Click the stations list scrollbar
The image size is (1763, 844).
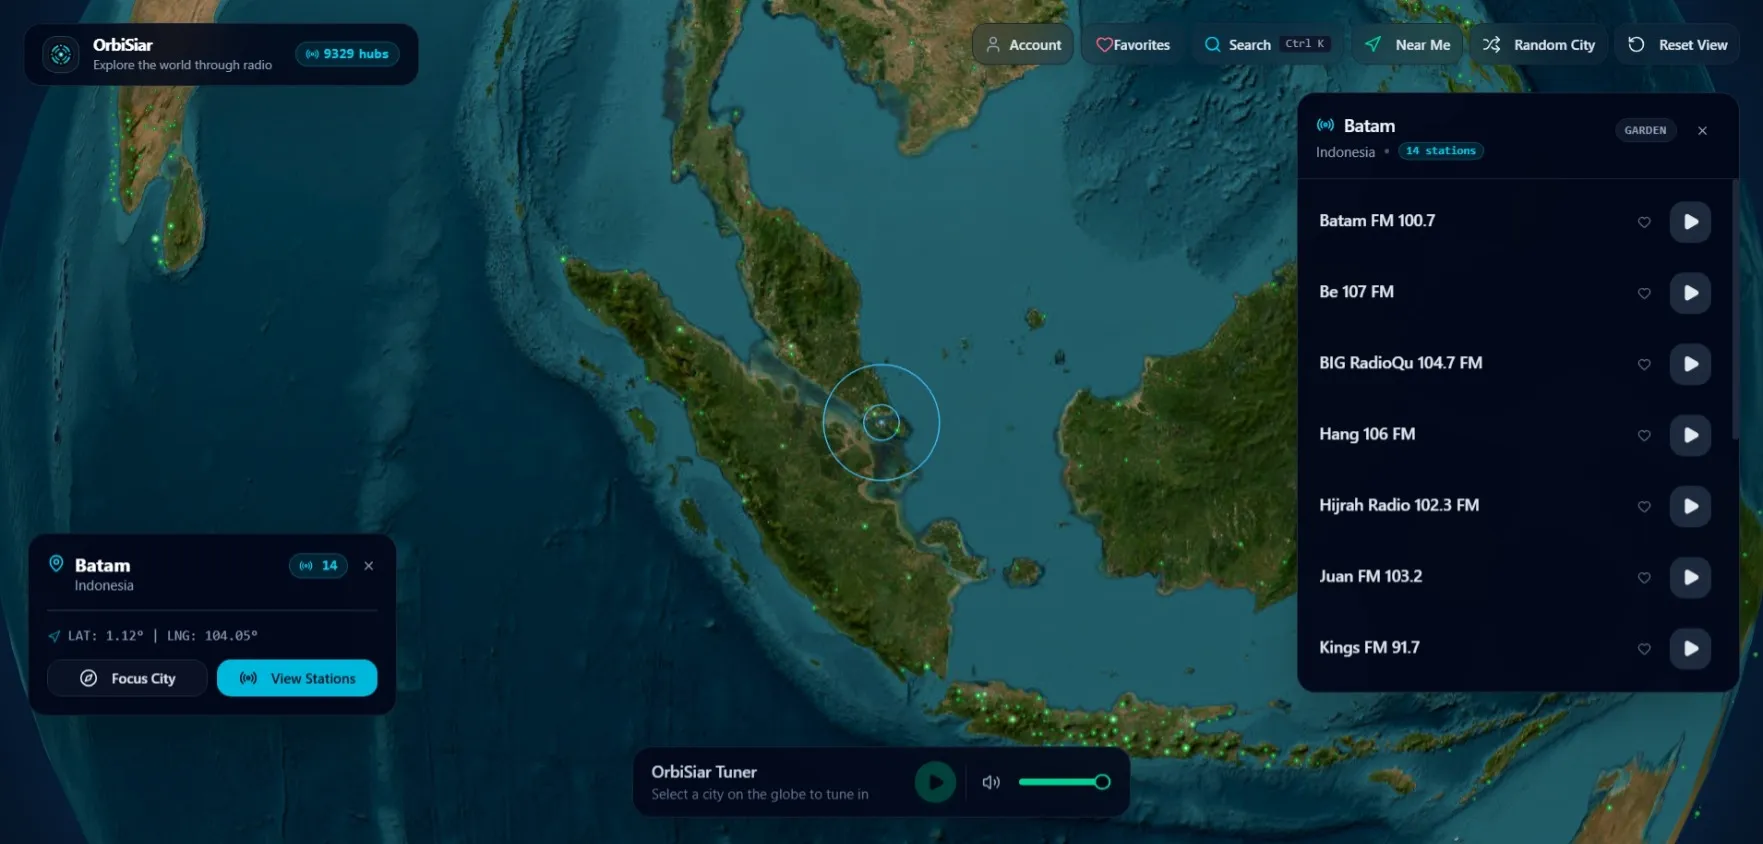pyautogui.click(x=1734, y=310)
